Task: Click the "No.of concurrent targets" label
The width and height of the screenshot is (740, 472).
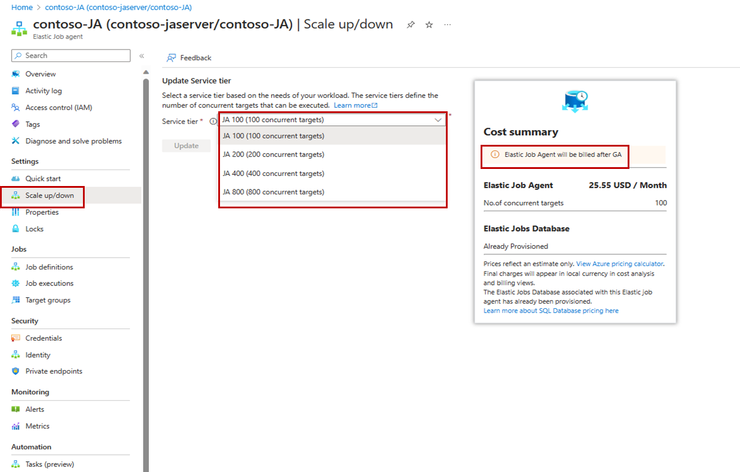Action: tap(523, 203)
